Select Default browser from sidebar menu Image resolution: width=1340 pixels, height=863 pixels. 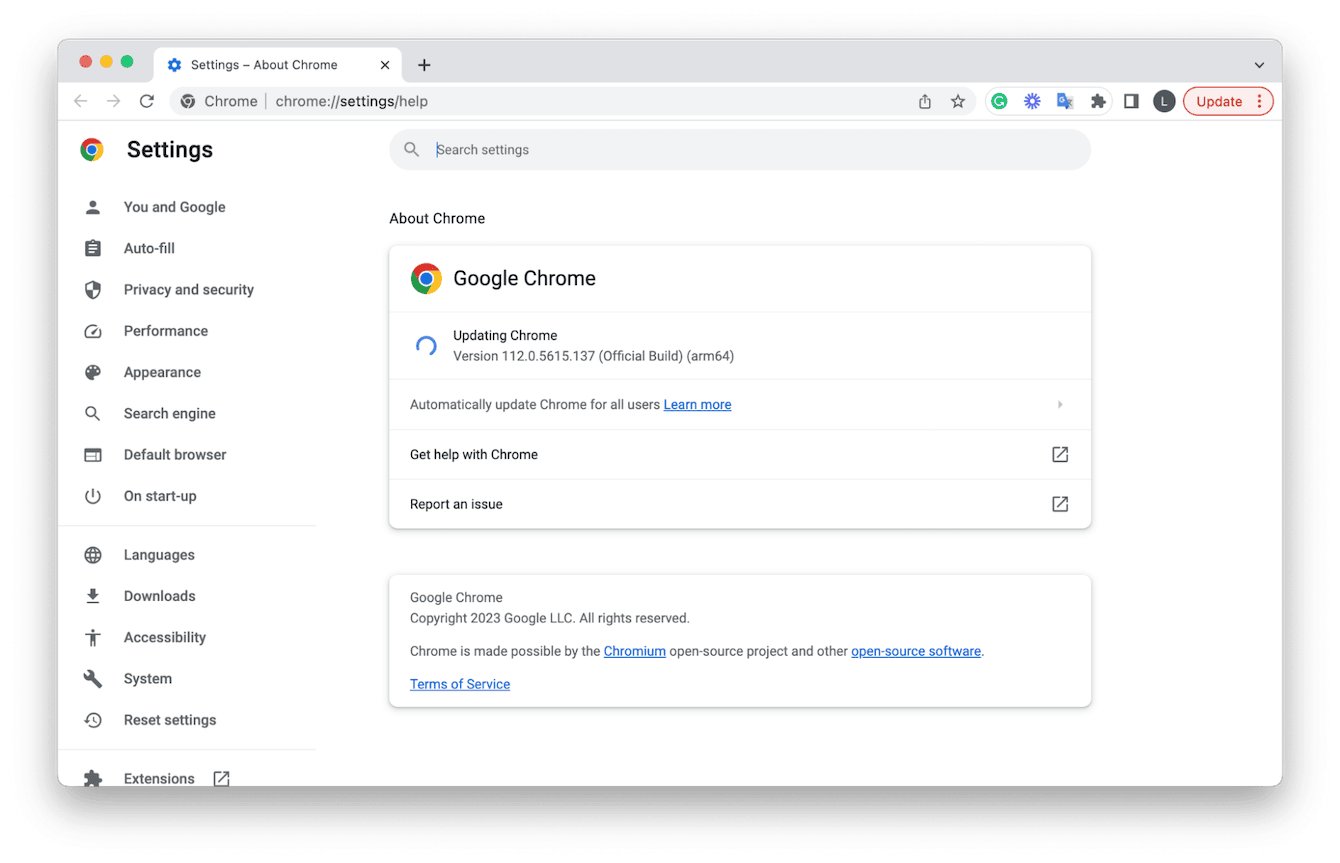click(x=174, y=454)
